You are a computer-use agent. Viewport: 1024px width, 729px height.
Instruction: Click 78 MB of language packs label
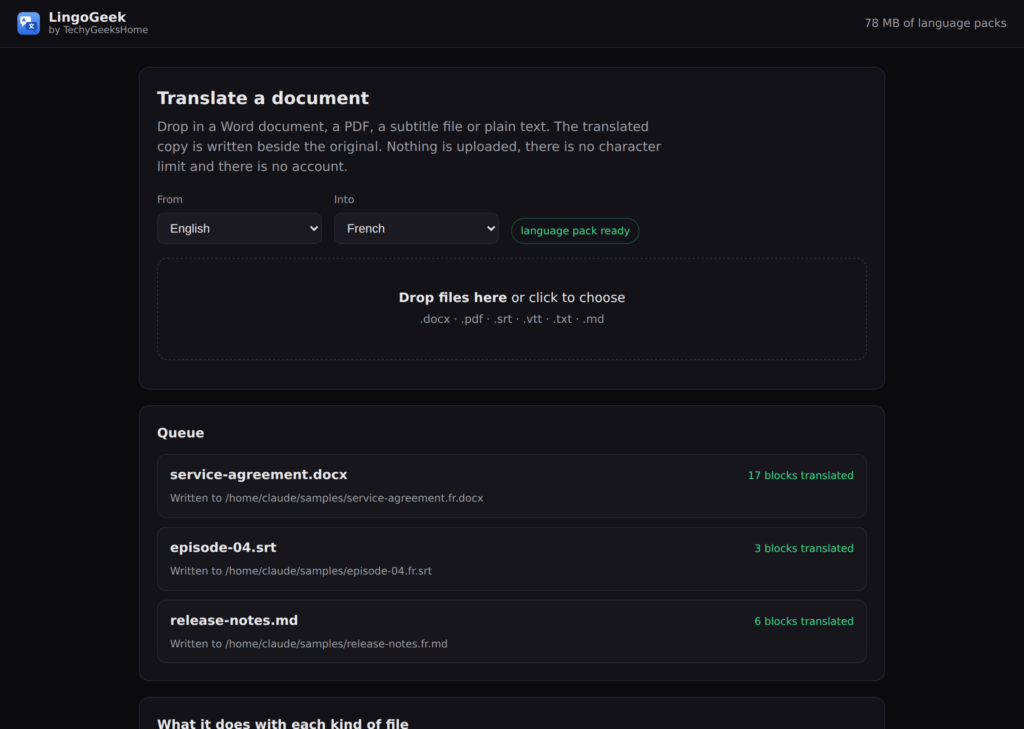coord(935,23)
